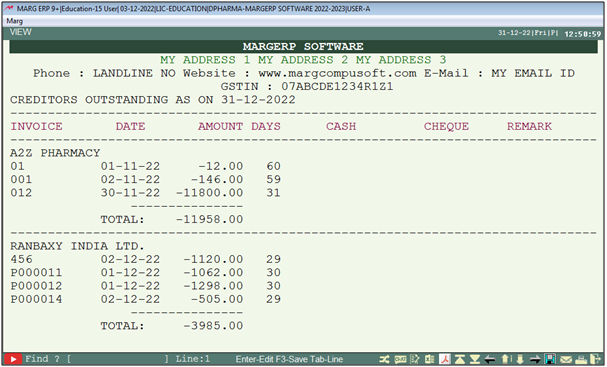607x367 pixels.
Task: Click website www.margcompusoft.com text
Action: point(338,73)
